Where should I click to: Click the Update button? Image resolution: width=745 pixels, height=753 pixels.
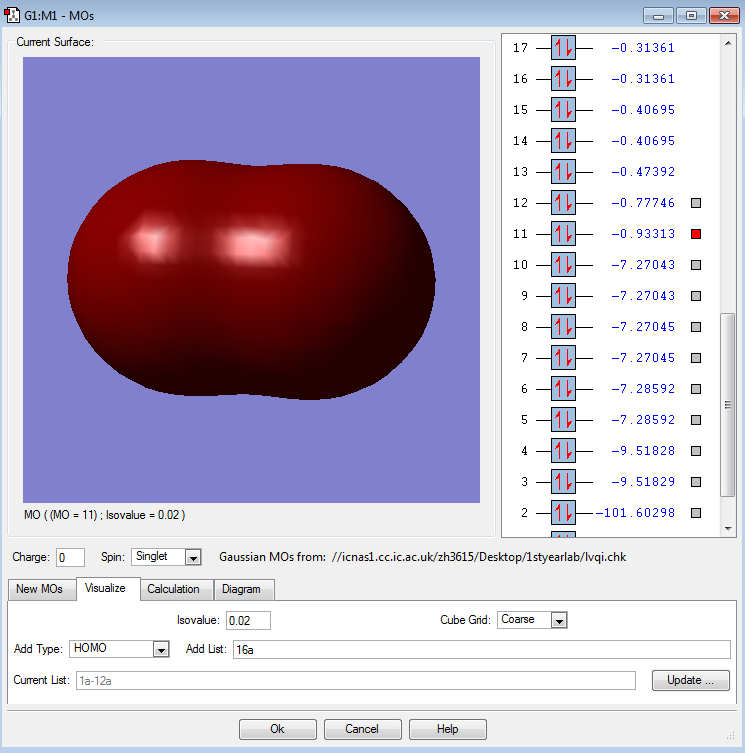[690, 680]
